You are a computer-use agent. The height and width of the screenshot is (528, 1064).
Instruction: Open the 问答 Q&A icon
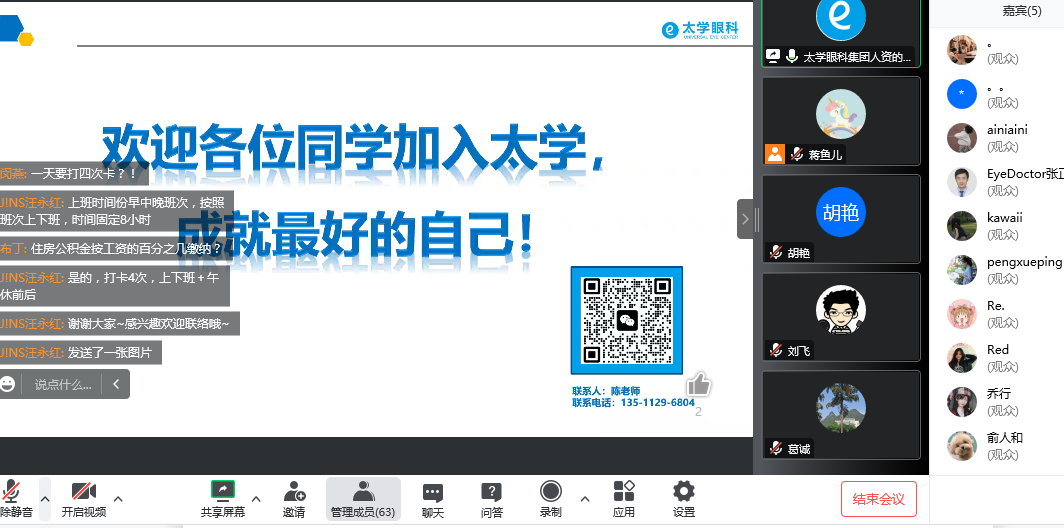tap(491, 498)
